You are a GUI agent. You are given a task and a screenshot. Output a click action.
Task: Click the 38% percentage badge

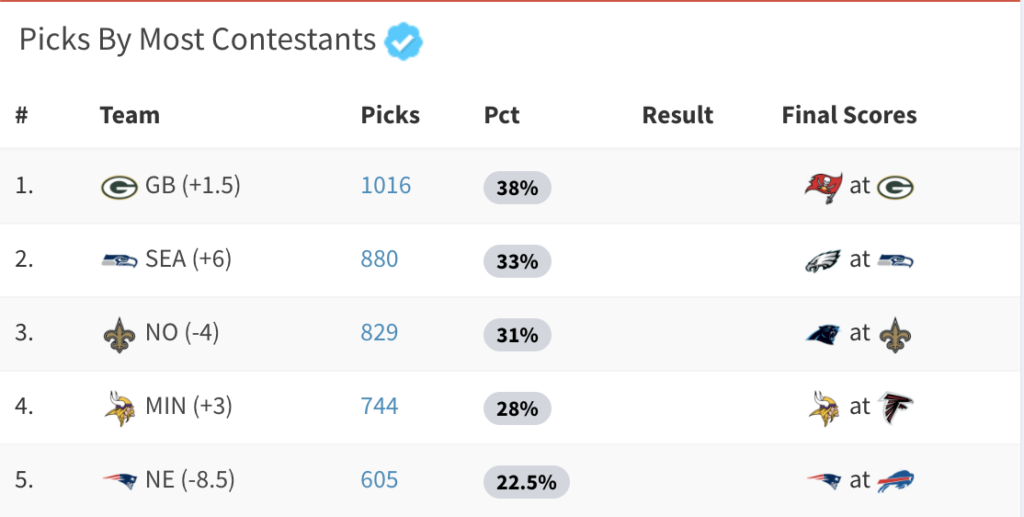(517, 188)
